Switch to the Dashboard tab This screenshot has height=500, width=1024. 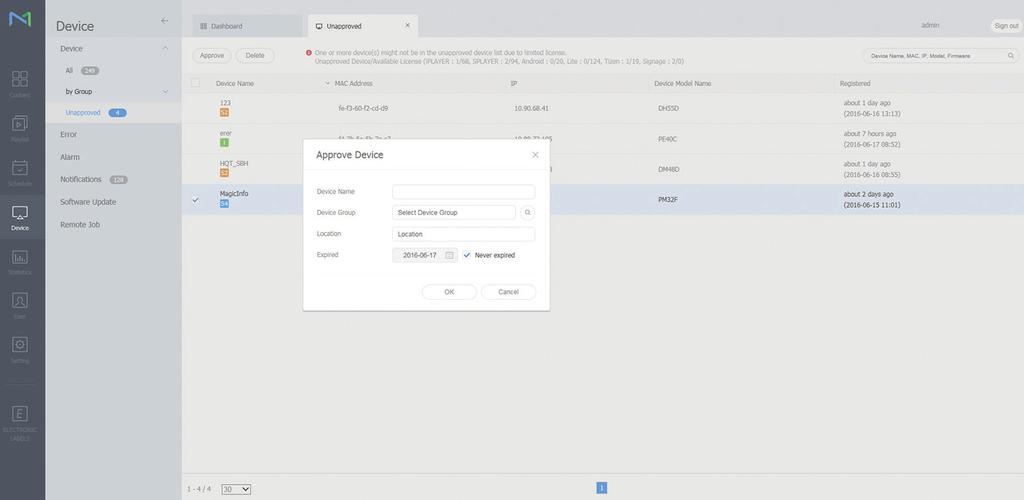pos(249,26)
